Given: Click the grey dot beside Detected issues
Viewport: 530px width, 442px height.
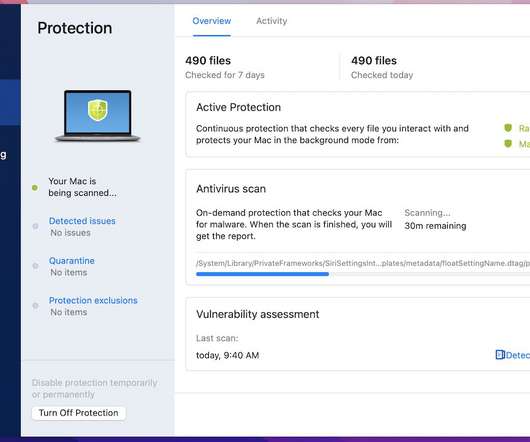Looking at the screenshot, I should 35,226.
